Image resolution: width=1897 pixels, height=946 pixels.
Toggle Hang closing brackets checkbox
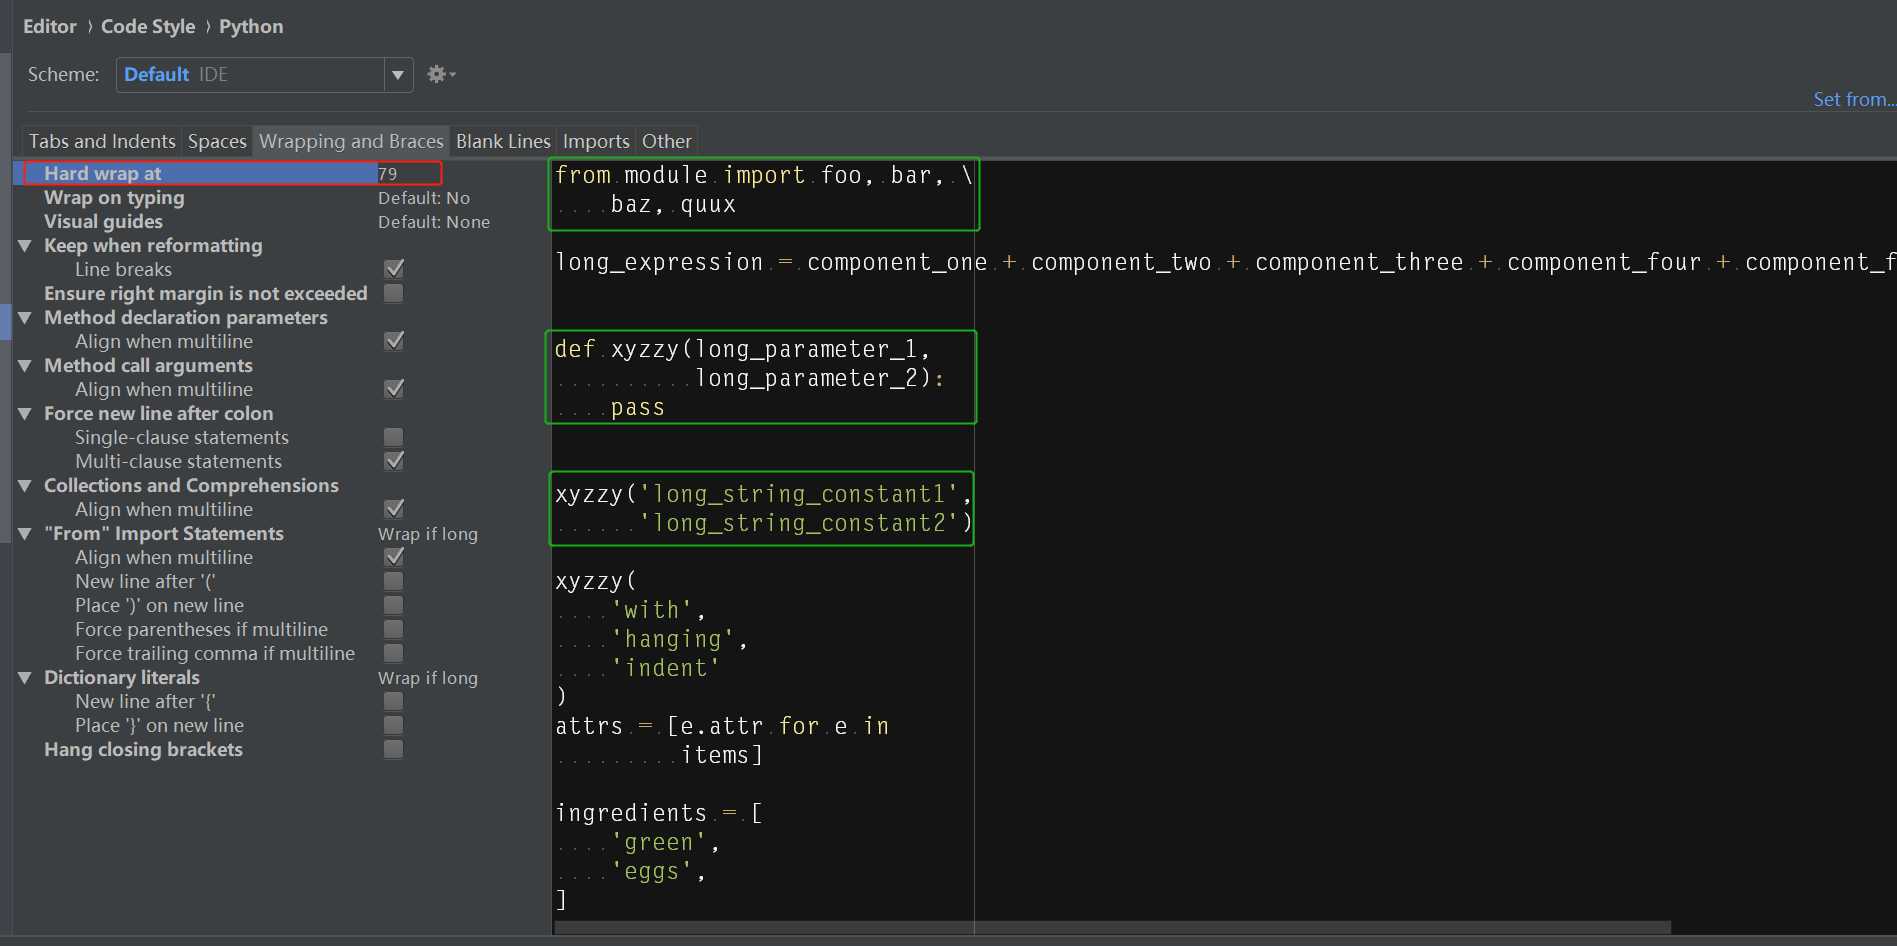click(394, 749)
